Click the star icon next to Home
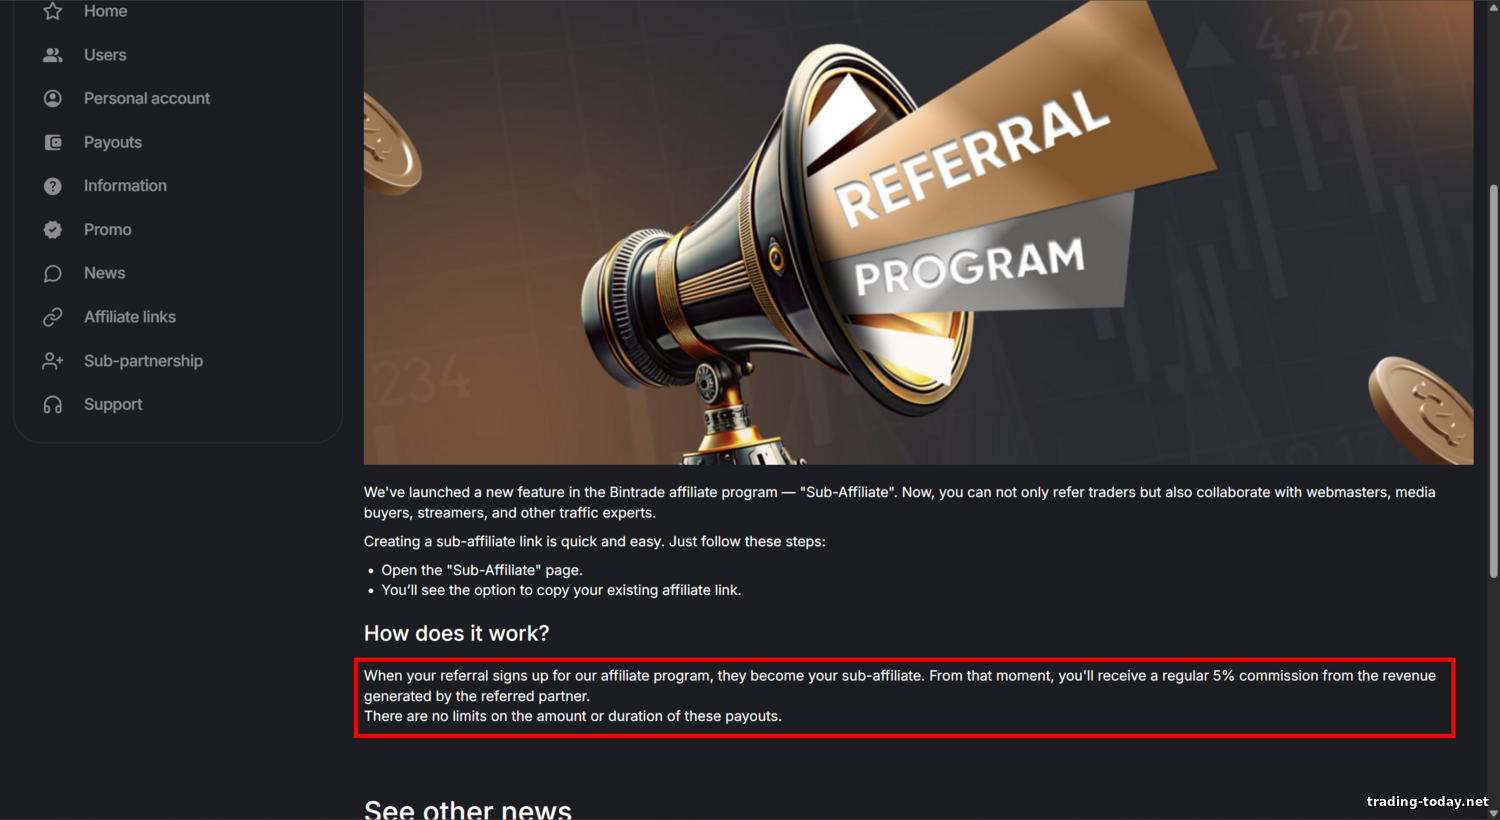This screenshot has height=820, width=1500. [x=53, y=11]
